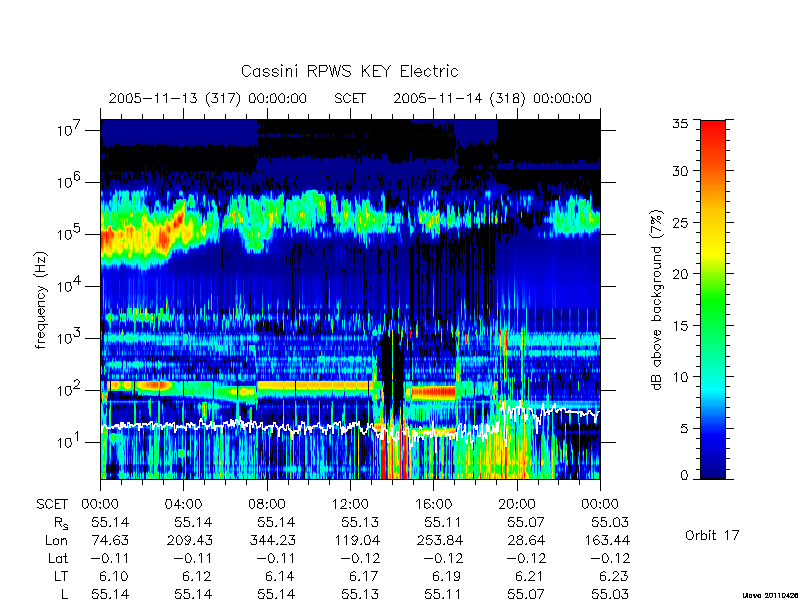The image size is (800, 600).
Task: Click the white trace line near 08:00
Action: (x=267, y=426)
